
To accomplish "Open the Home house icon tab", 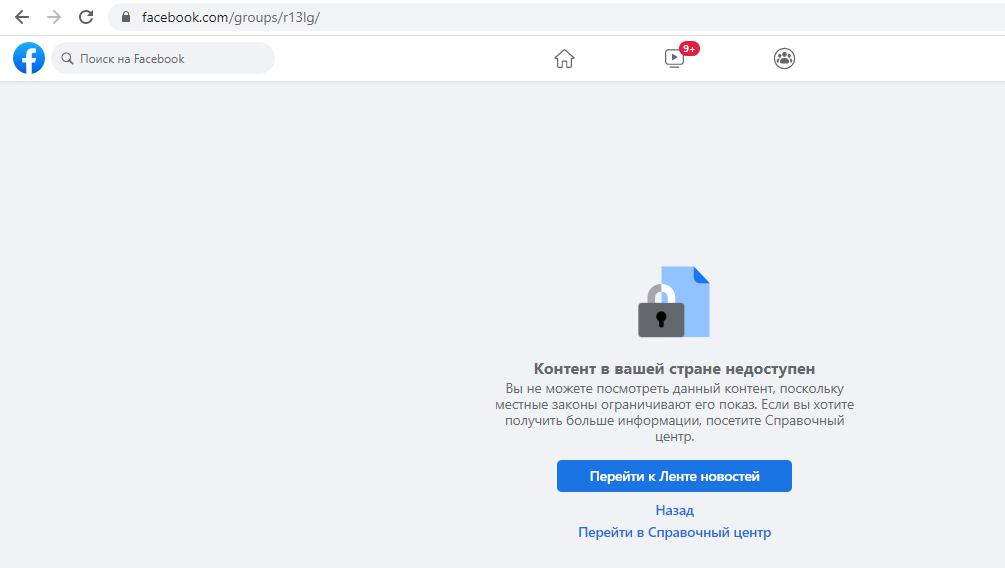I will pyautogui.click(x=564, y=59).
